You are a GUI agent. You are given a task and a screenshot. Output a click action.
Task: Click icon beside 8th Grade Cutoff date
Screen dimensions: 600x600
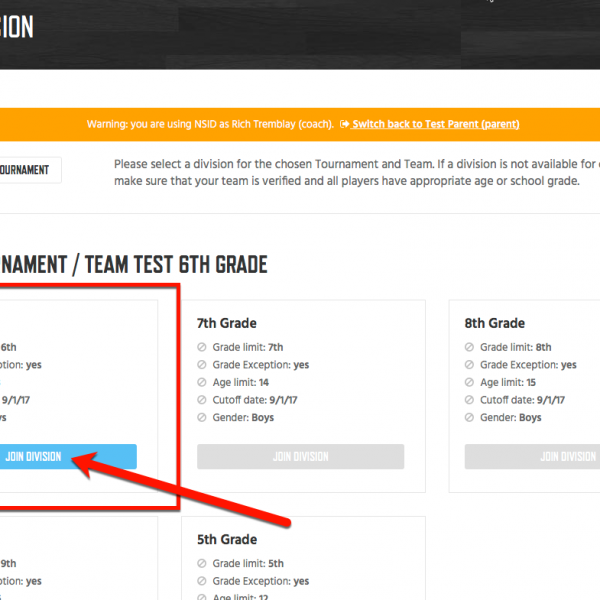tap(469, 400)
